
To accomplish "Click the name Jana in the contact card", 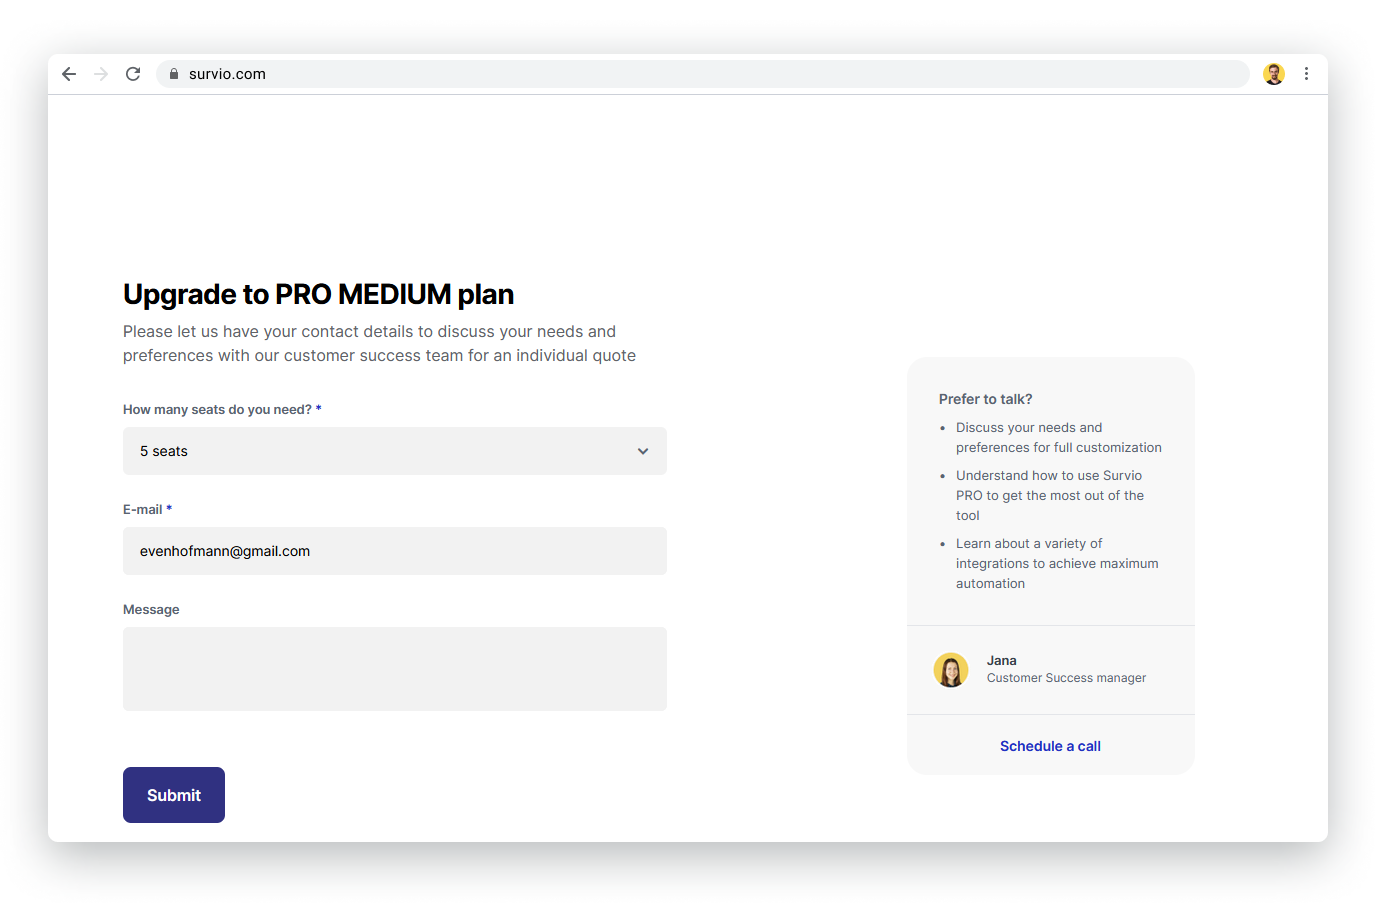I will [1002, 660].
